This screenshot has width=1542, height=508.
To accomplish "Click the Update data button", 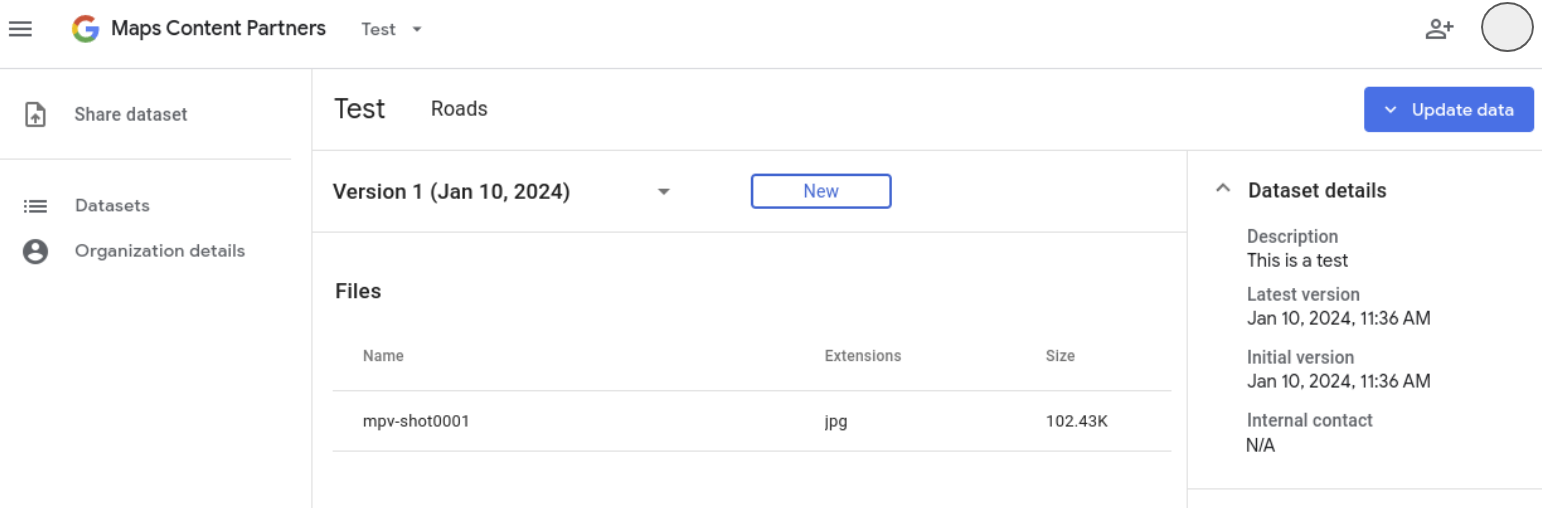I will click(1448, 110).
